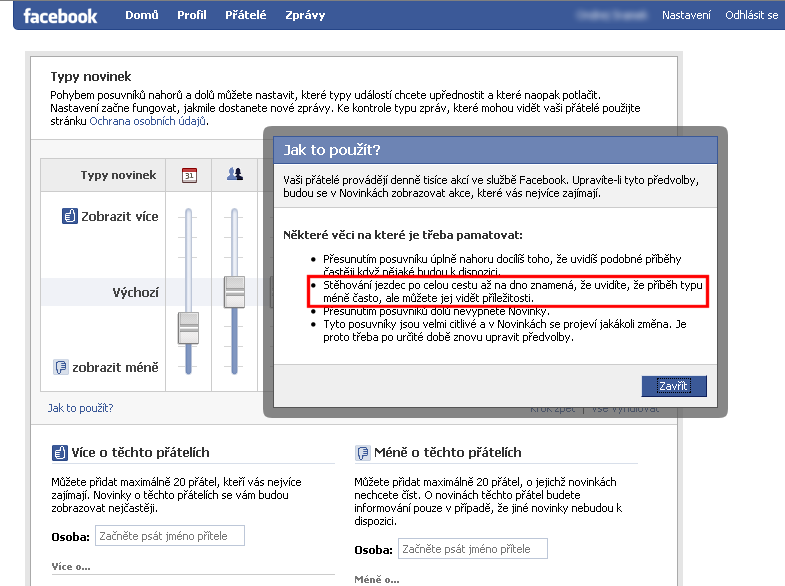The height and width of the screenshot is (586, 785).
Task: Go to Profil in top navigation
Action: click(x=192, y=16)
